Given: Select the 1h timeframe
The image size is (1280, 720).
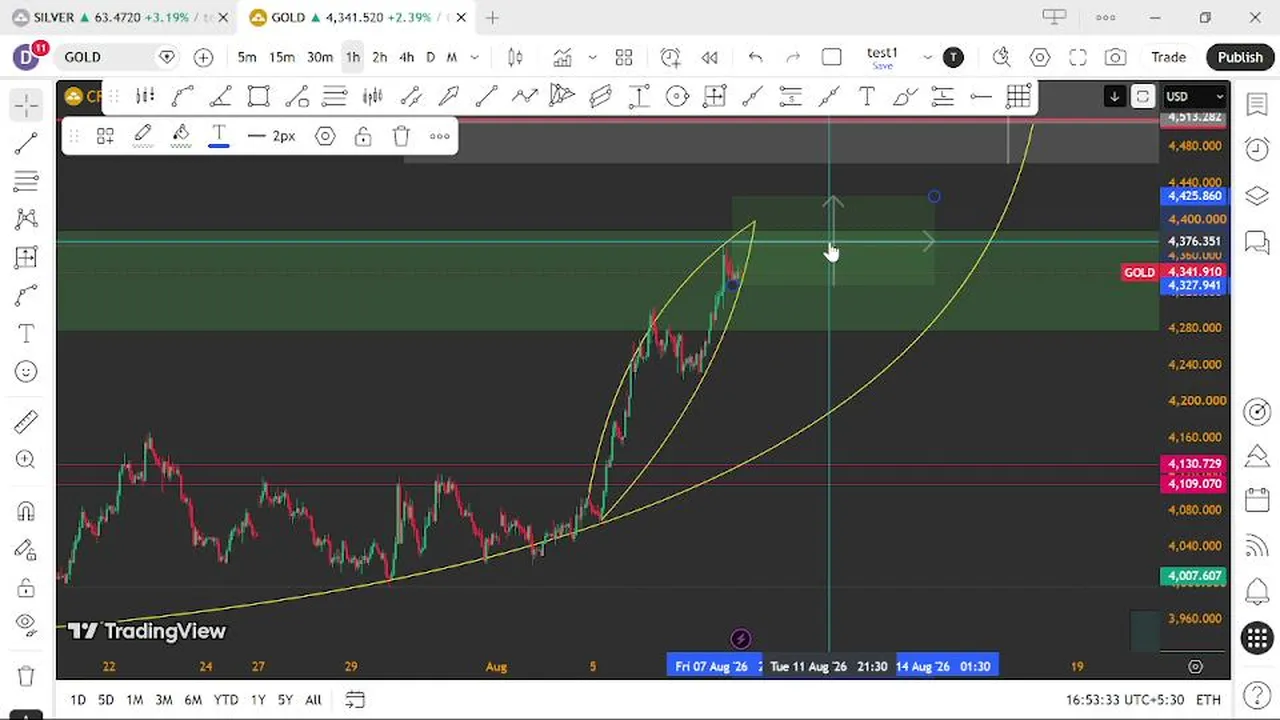Looking at the screenshot, I should click(353, 57).
